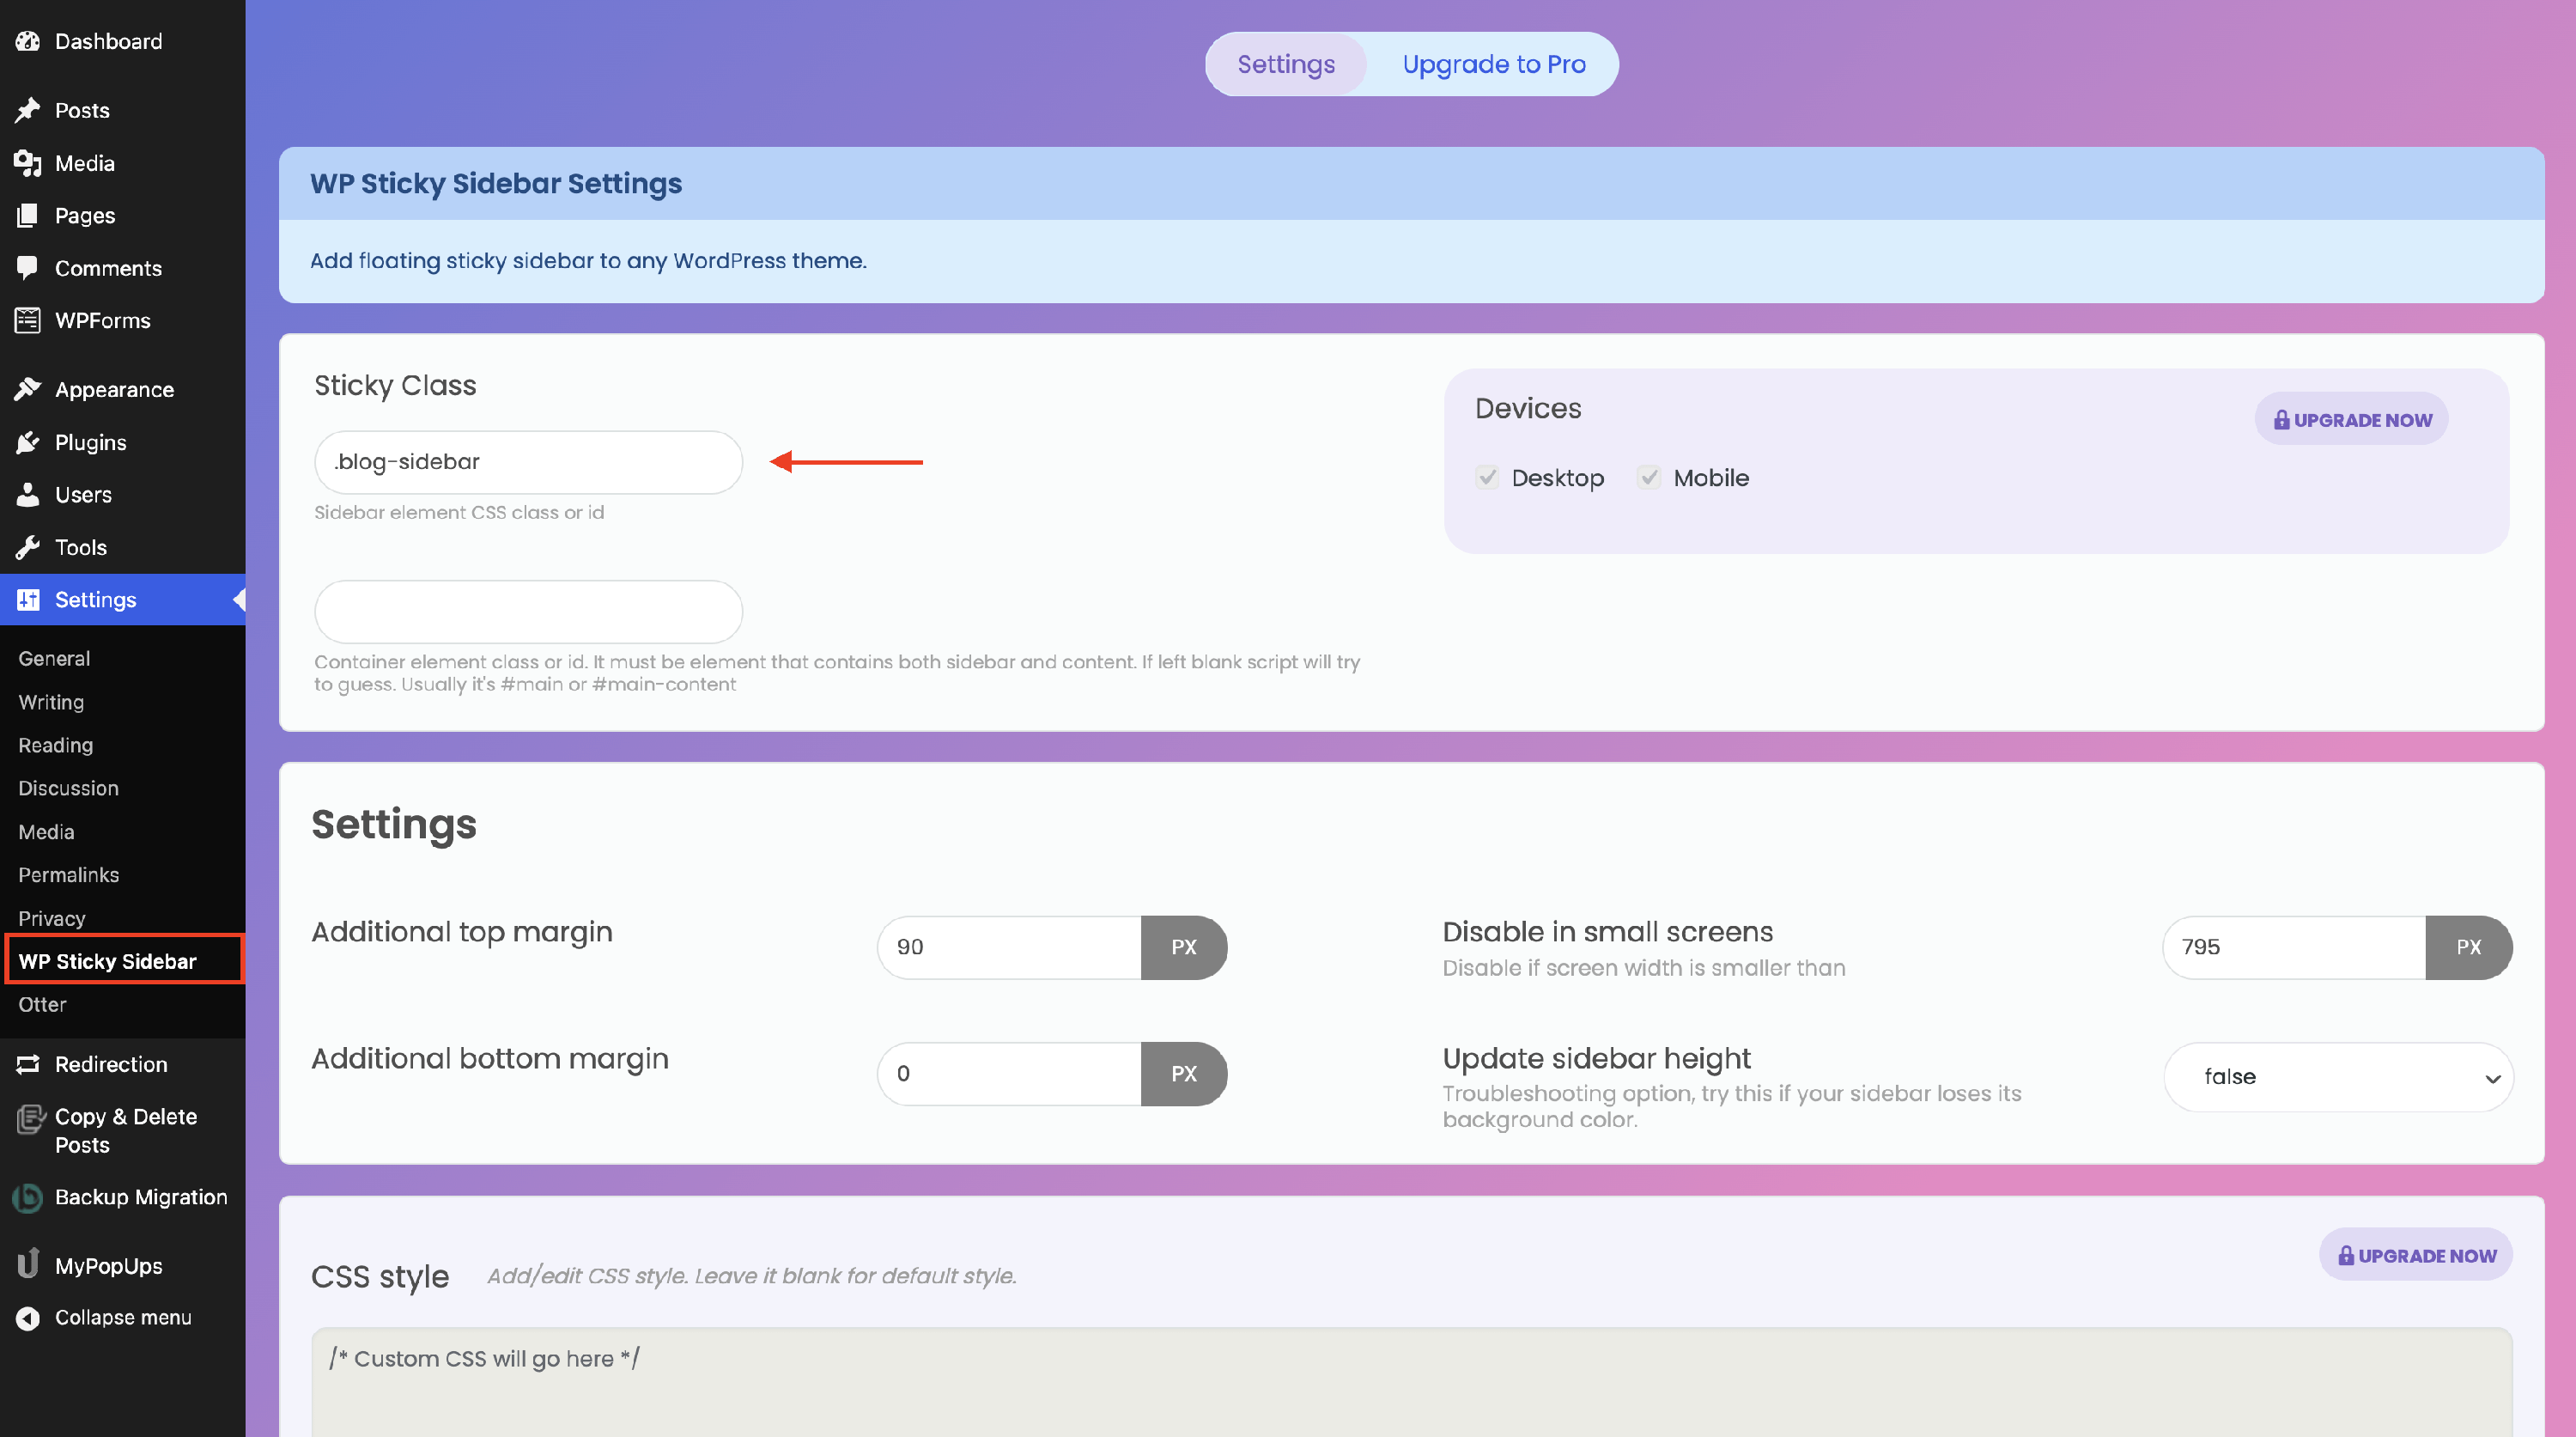Toggle the Mobile device checkbox
Screen dimensions: 2576x1437
coord(1649,477)
